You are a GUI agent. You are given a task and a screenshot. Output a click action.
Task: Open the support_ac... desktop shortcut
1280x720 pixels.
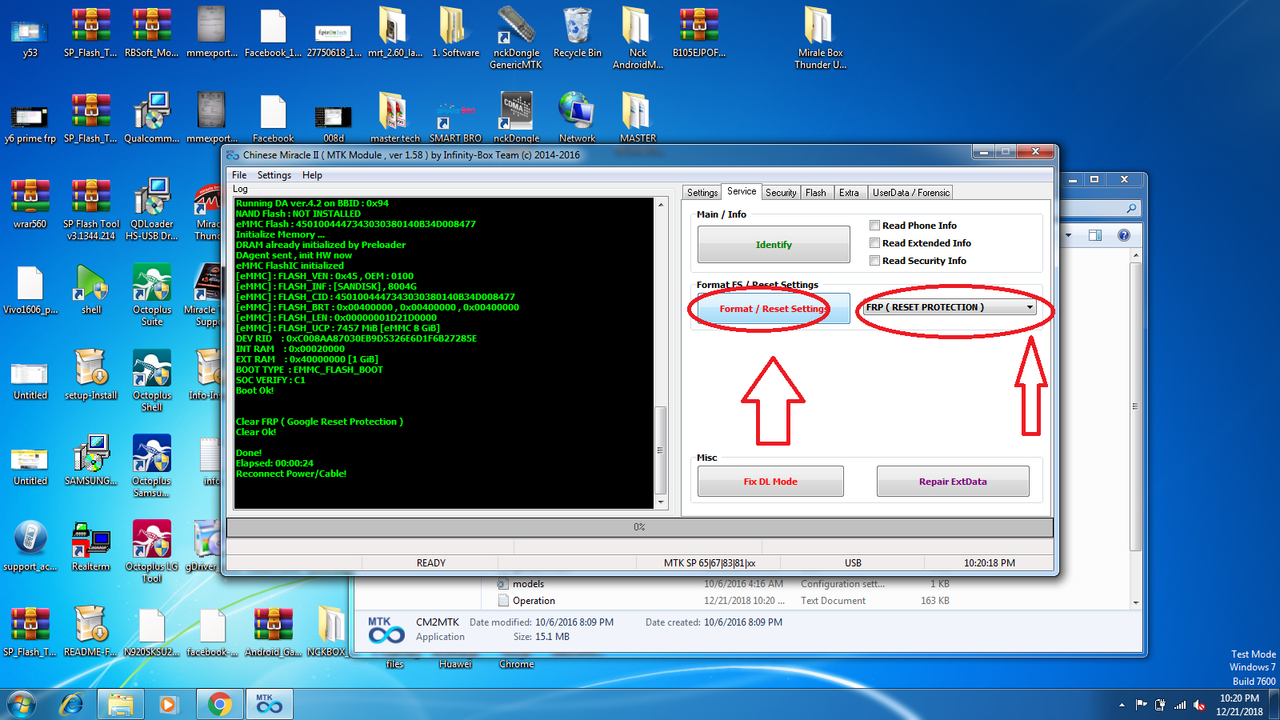click(30, 546)
